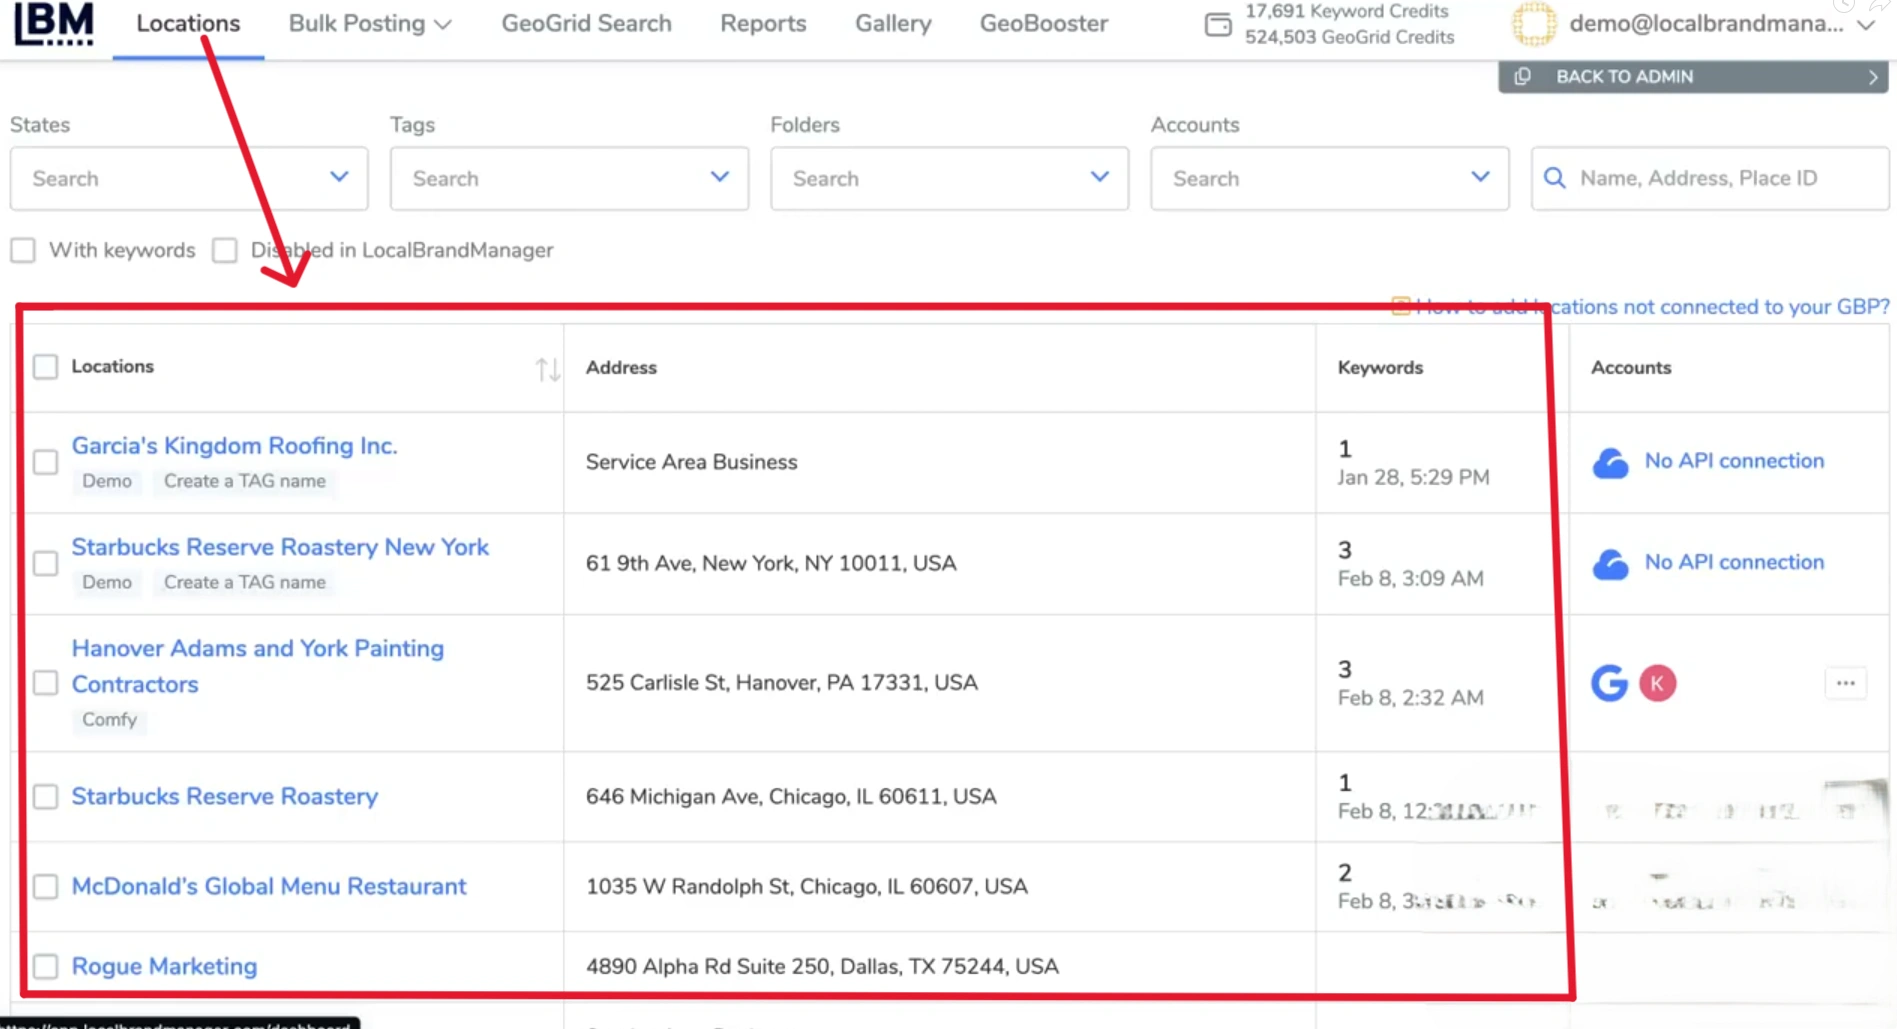Image resolution: width=1897 pixels, height=1029 pixels.
Task: Click the keyword credits wallet icon
Action: tap(1219, 25)
